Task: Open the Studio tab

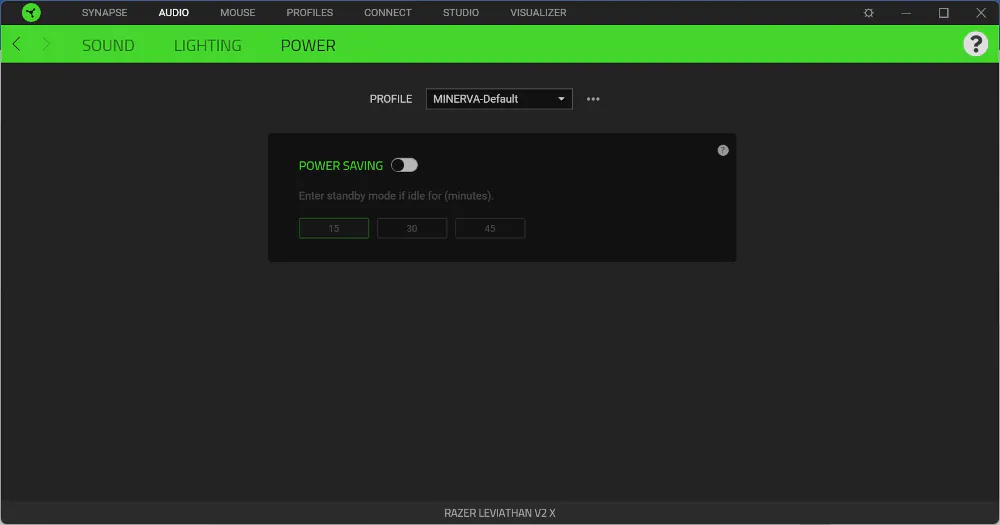Action: (461, 13)
